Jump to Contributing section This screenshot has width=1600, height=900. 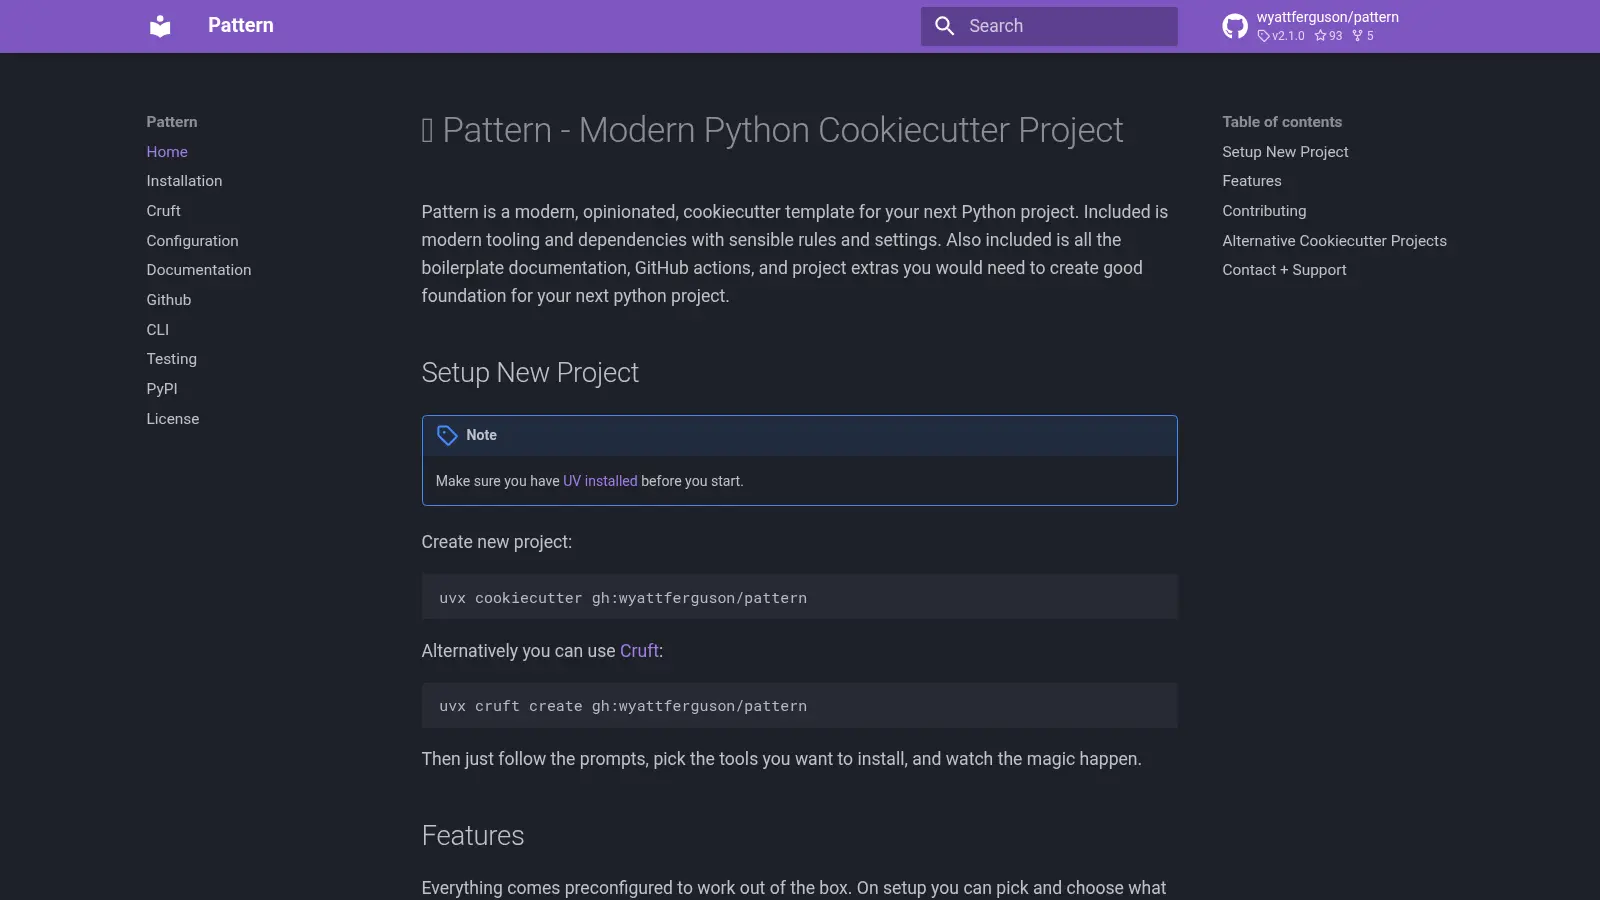pos(1264,211)
